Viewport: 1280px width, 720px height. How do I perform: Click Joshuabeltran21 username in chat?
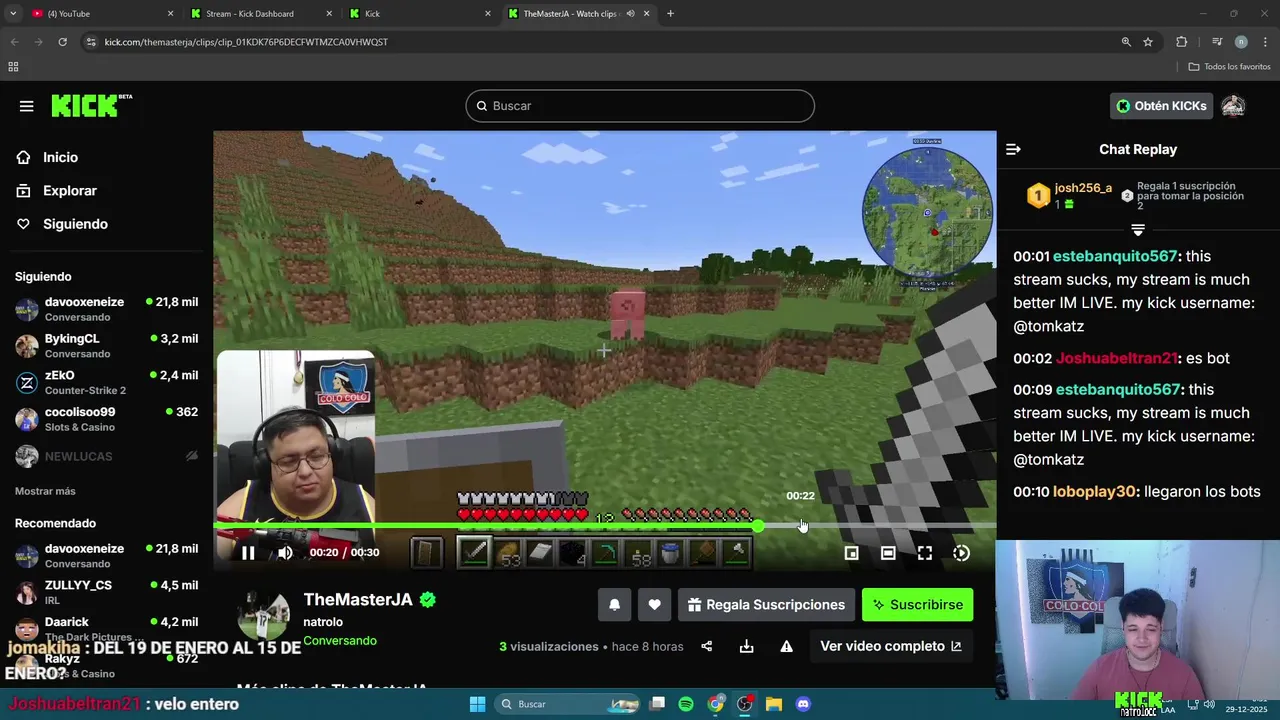click(1117, 358)
